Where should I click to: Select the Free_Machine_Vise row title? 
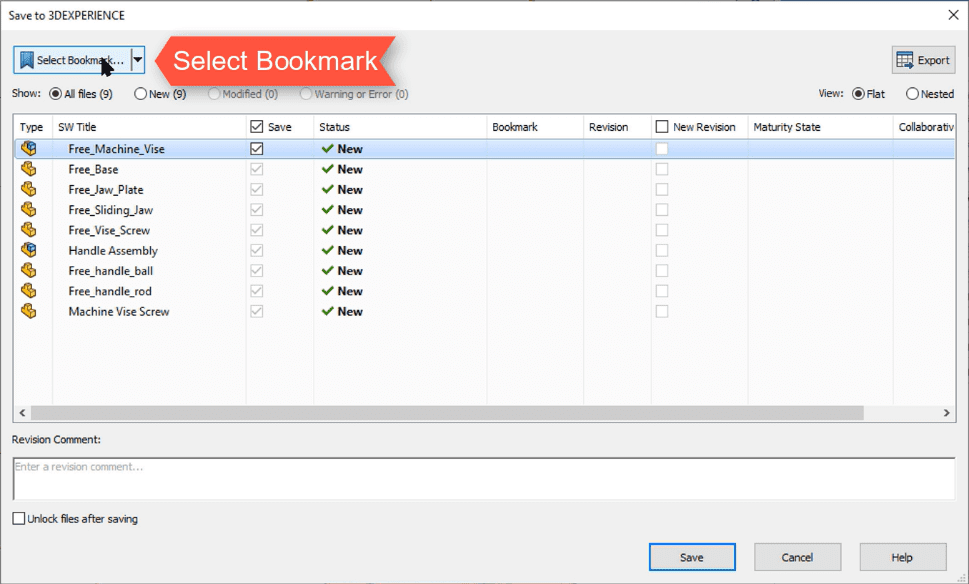(116, 149)
